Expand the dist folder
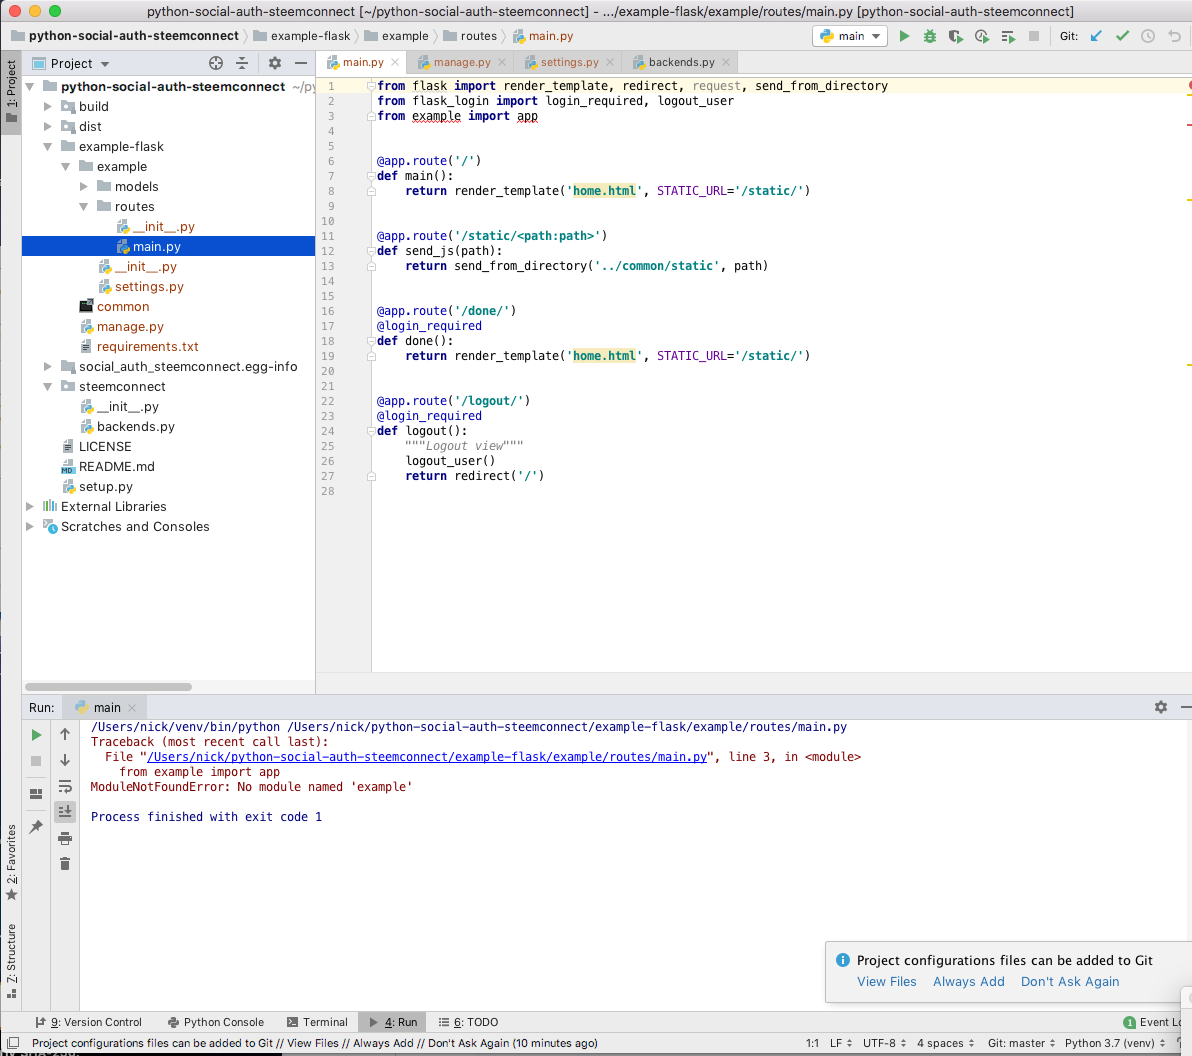 [x=47, y=126]
